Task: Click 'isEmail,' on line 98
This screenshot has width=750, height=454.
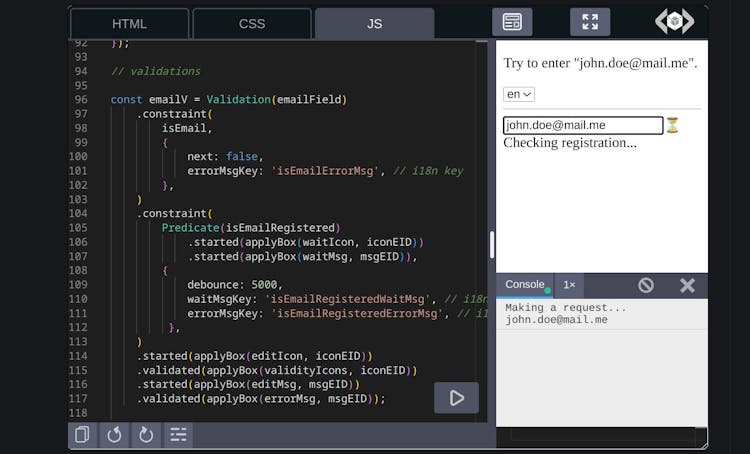Action: (187, 128)
